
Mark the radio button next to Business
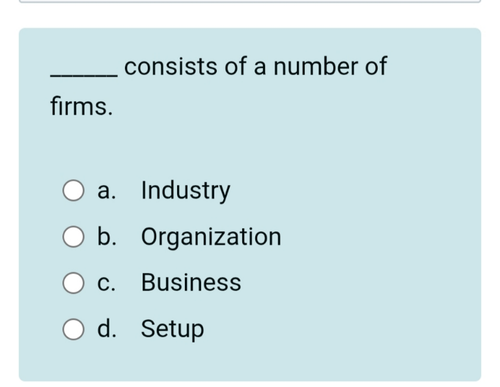coord(73,283)
